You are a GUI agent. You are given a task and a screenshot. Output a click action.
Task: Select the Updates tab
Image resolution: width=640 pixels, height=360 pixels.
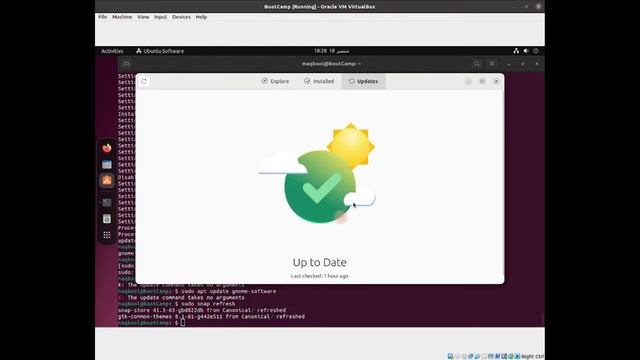(x=363, y=81)
